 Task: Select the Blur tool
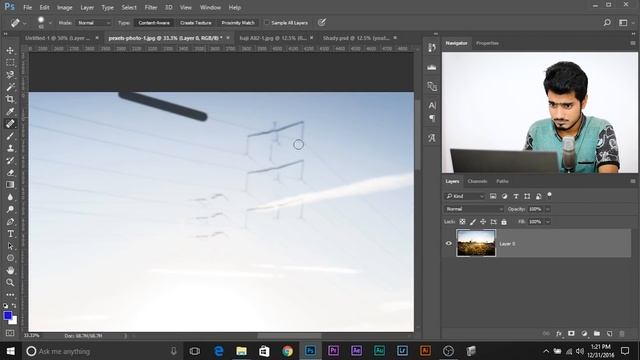tap(10, 197)
